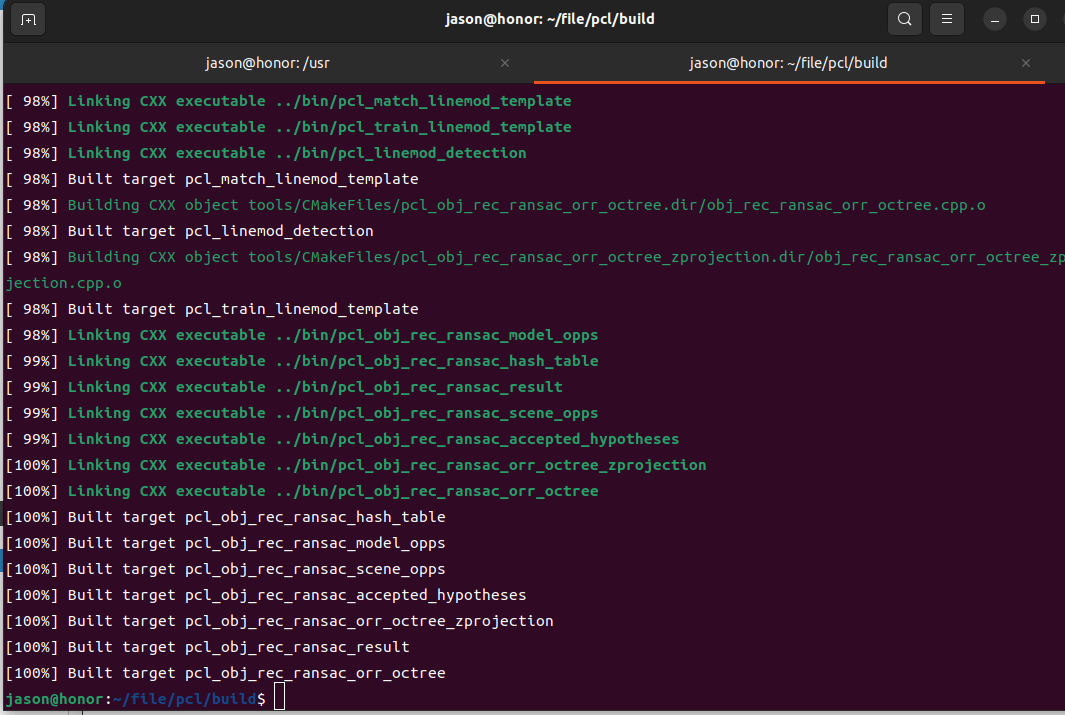Open a new terminal tab
This screenshot has height=715, width=1065.
click(x=27, y=19)
